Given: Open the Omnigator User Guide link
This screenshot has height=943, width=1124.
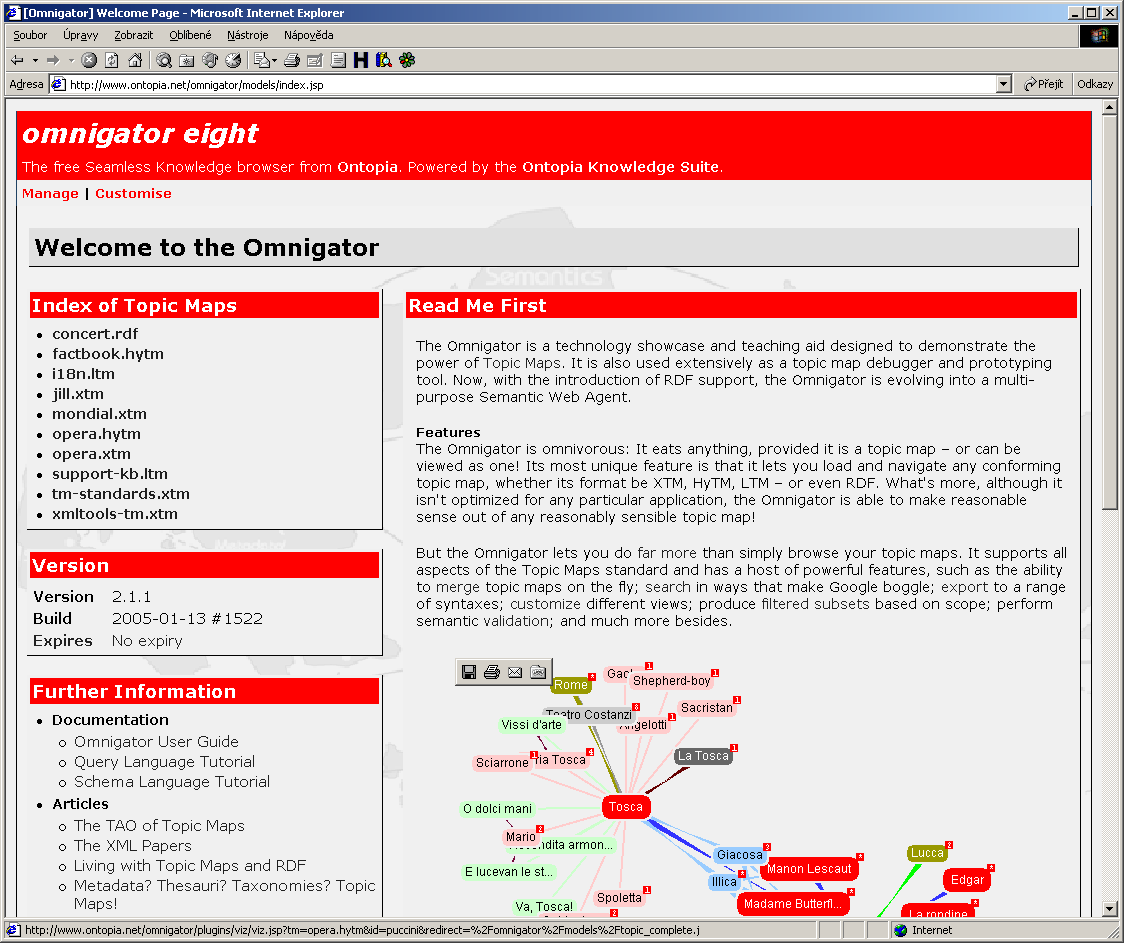Looking at the screenshot, I should (x=156, y=742).
